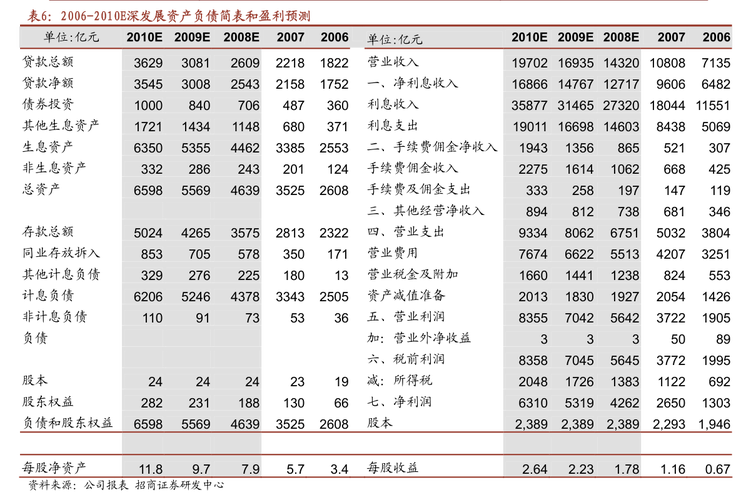751x500 pixels.
Task: Click the cell containing 110
Action: pyautogui.click(x=152, y=318)
